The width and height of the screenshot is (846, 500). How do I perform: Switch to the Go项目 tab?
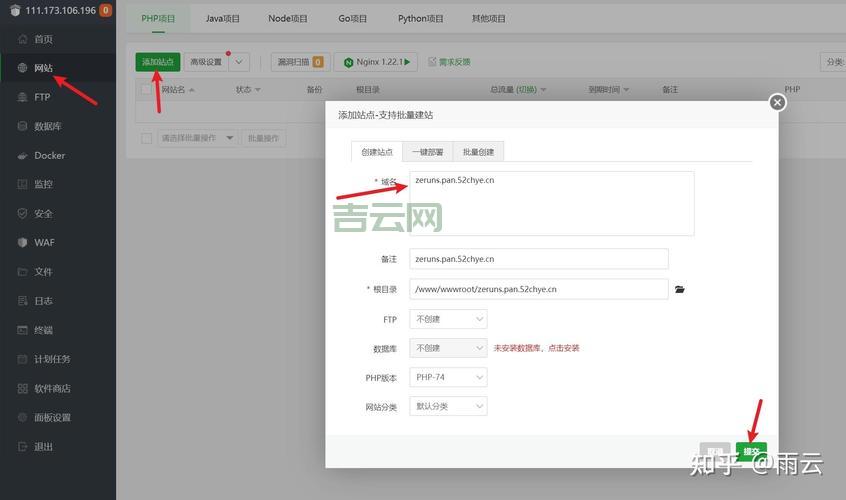pos(352,19)
